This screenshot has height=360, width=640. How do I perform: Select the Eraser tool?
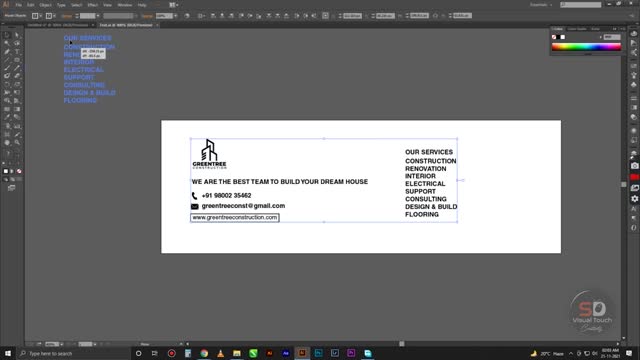click(17, 76)
